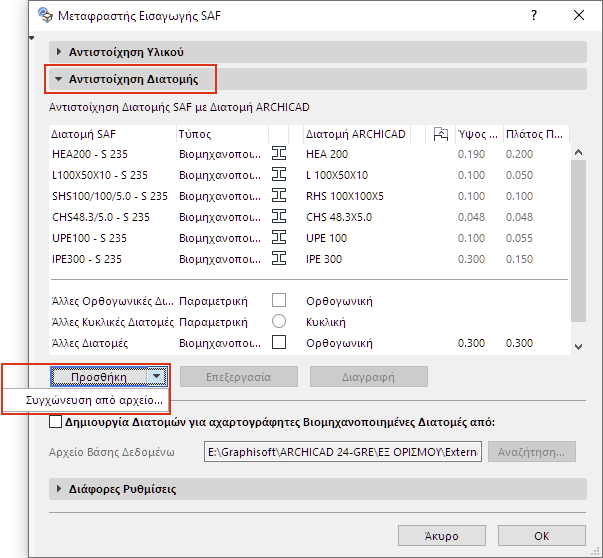Image resolution: width=603 pixels, height=558 pixels.
Task: Click the Ύψος column header
Action: click(479, 134)
